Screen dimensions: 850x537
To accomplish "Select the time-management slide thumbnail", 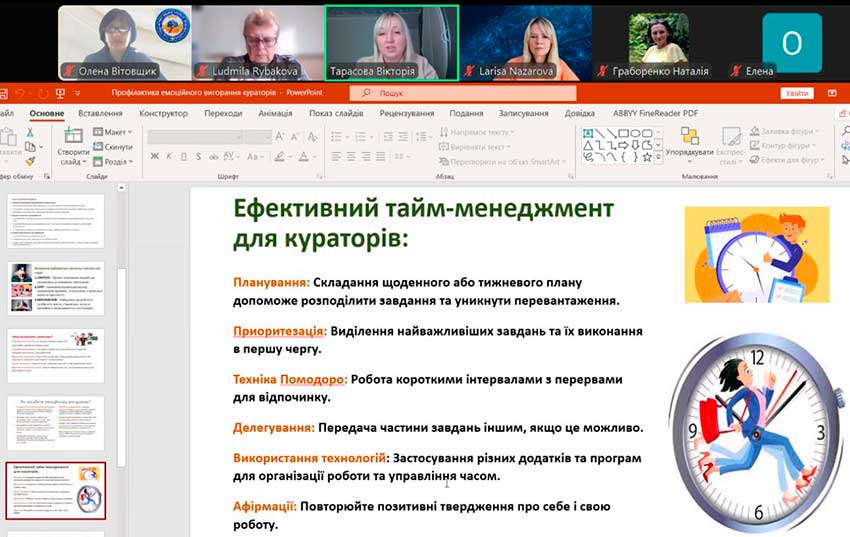I will 56,490.
